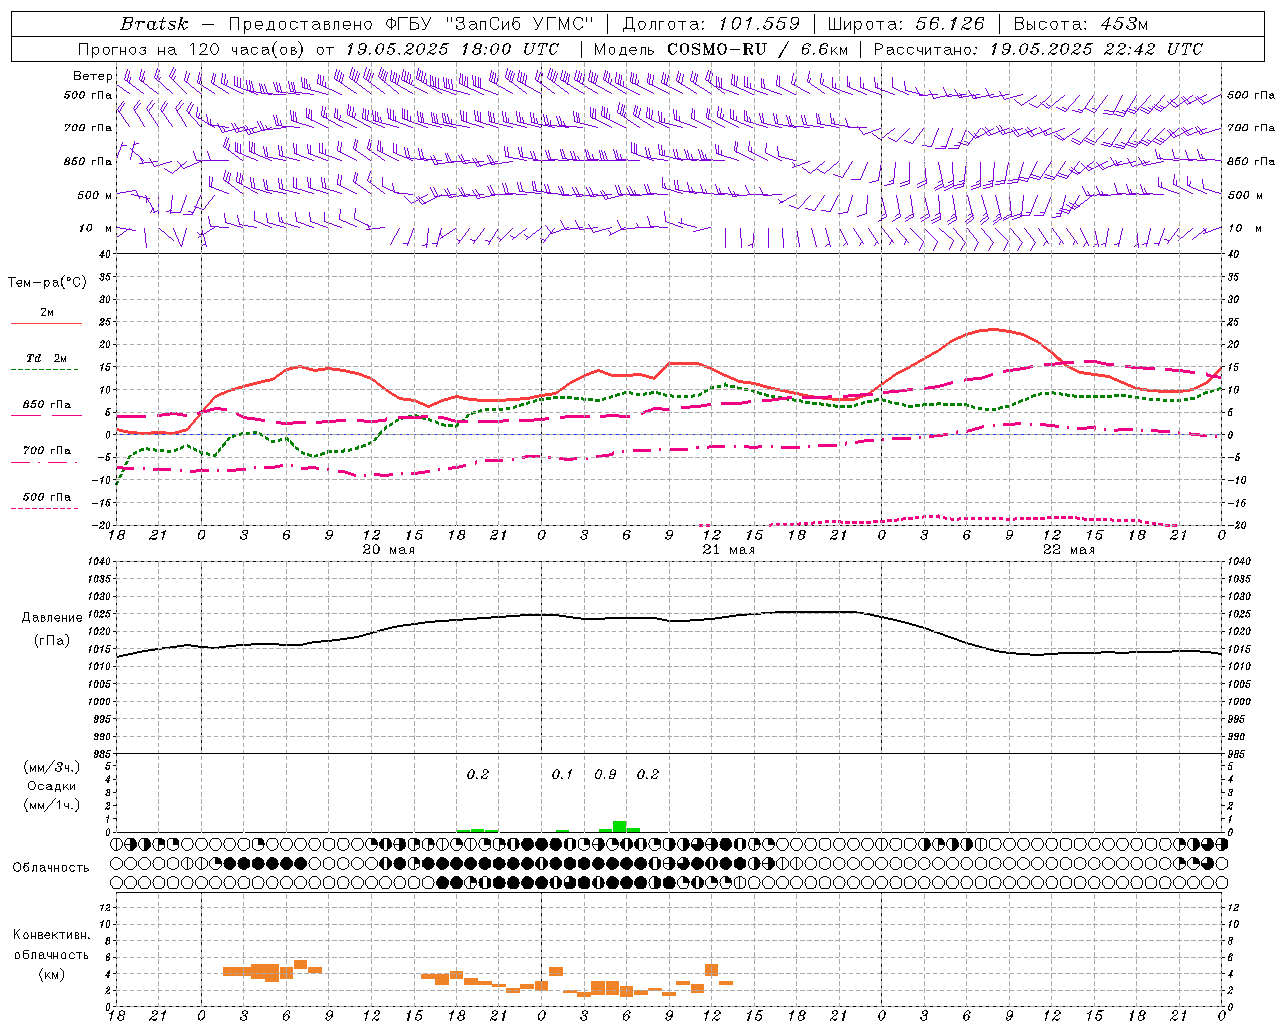The width and height of the screenshot is (1280, 1024).
Task: Click the "Конвективн." convective cloud label
Action: click(52, 935)
